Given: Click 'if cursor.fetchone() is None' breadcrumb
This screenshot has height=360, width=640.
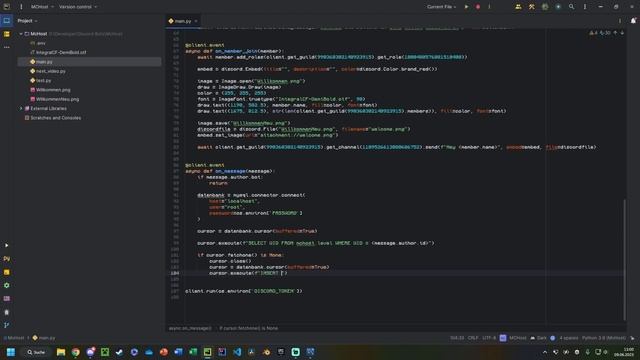Looking at the screenshot, I should click(249, 328).
